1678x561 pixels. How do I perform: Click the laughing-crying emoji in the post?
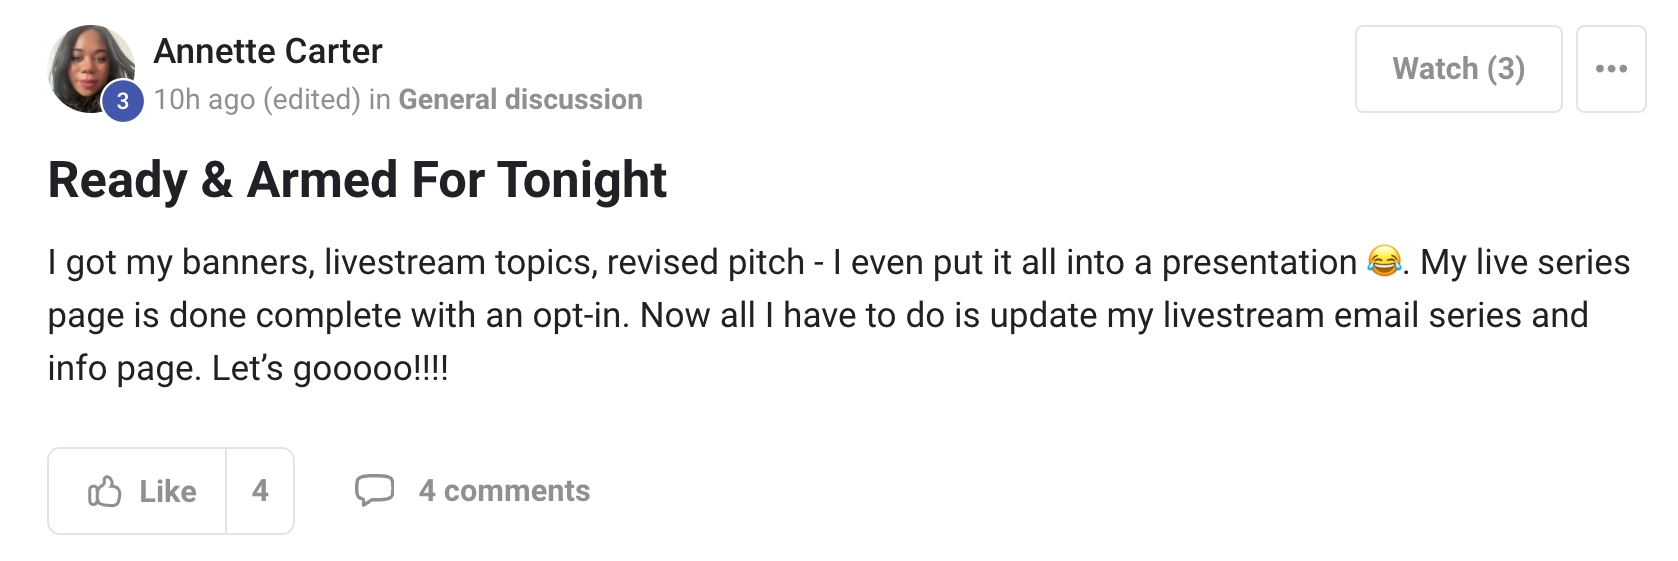coord(1384,261)
